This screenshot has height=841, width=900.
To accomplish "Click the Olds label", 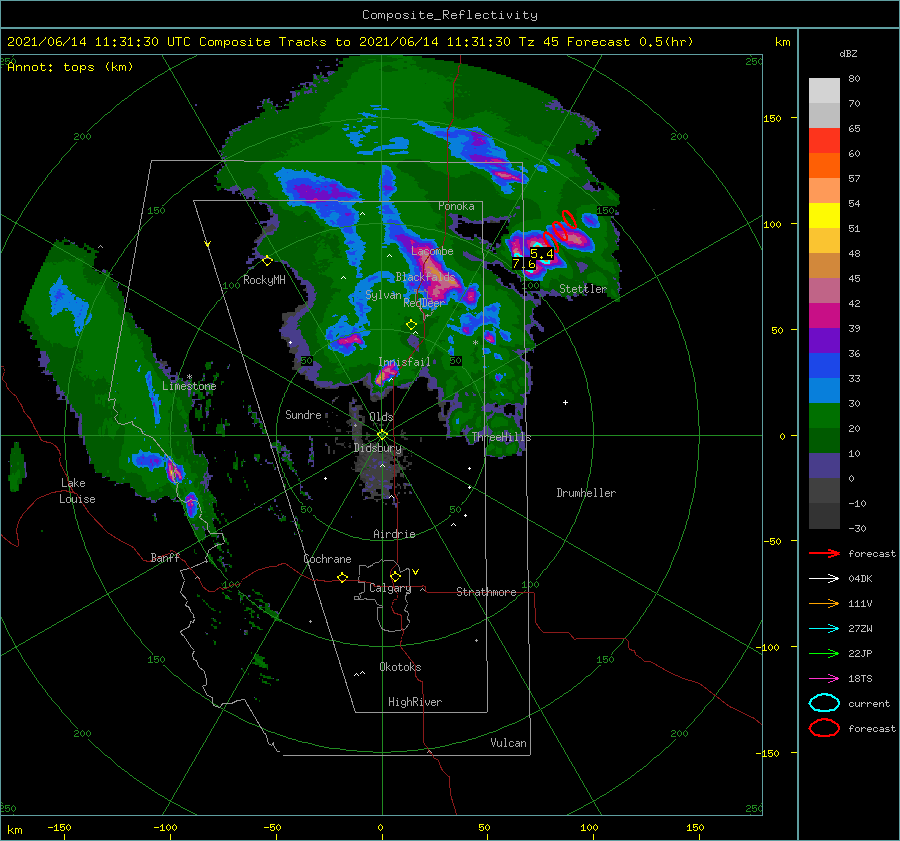I will tap(381, 417).
